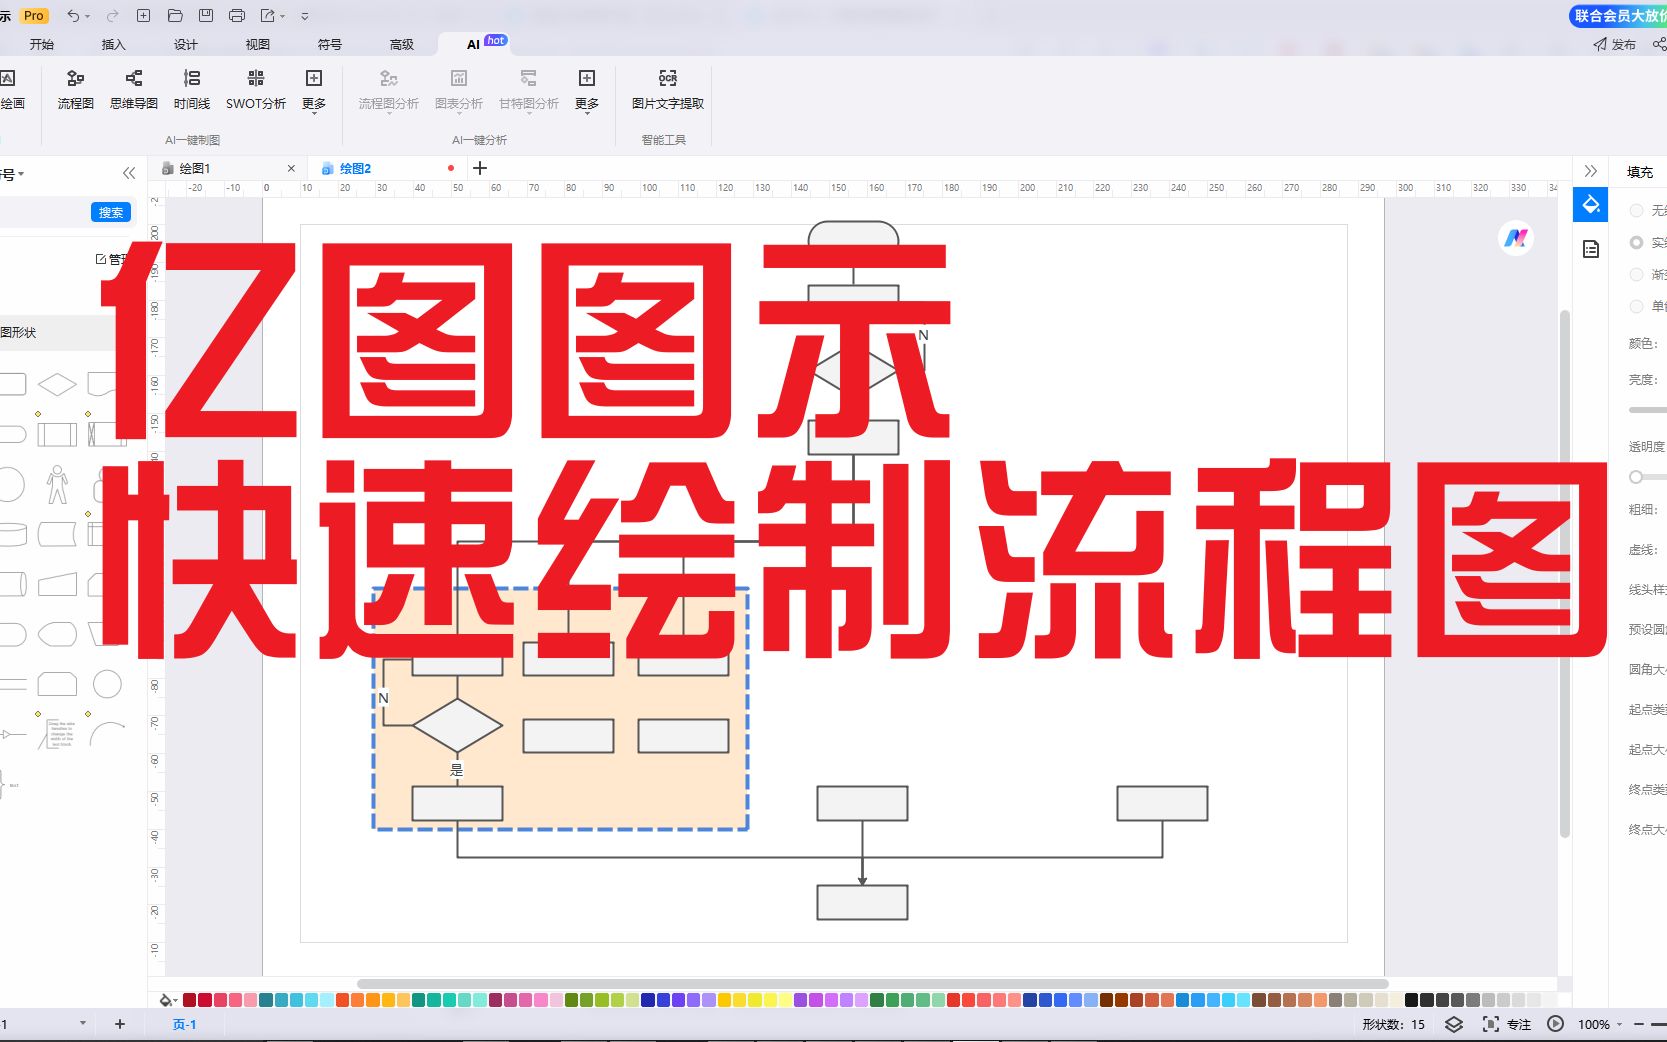Image resolution: width=1667 pixels, height=1042 pixels.
Task: Add a new page with the plus button
Action: [120, 1024]
